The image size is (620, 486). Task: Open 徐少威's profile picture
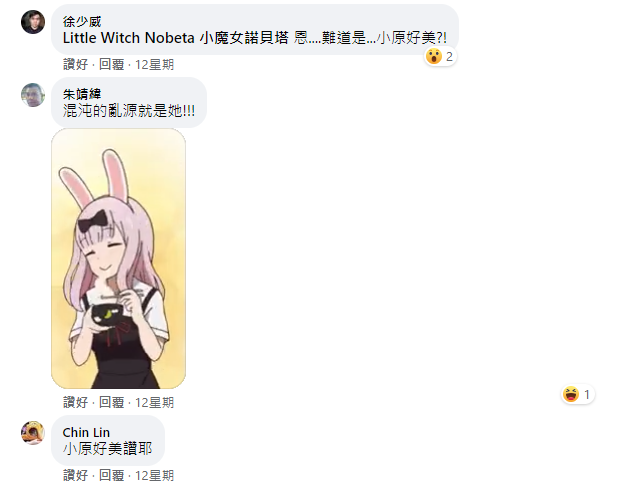[33, 22]
